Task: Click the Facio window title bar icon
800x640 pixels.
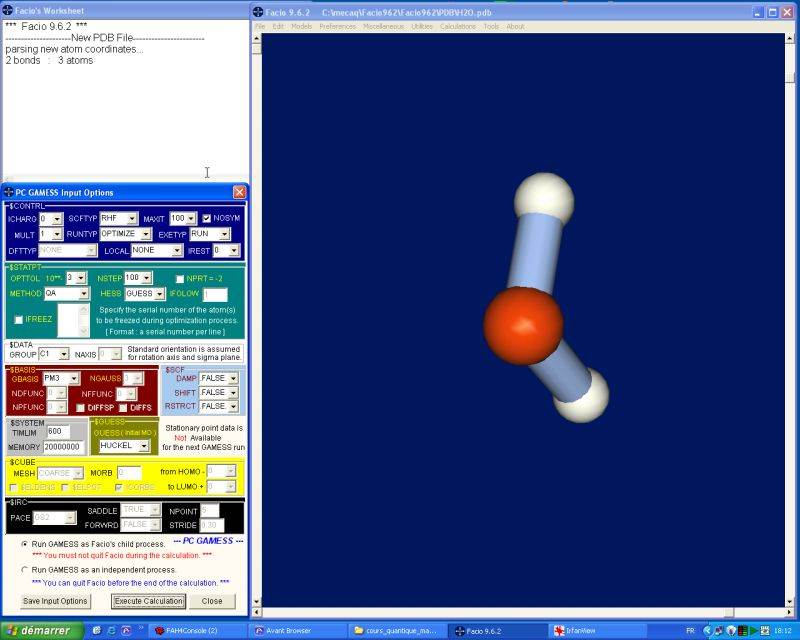Action: tap(258, 12)
